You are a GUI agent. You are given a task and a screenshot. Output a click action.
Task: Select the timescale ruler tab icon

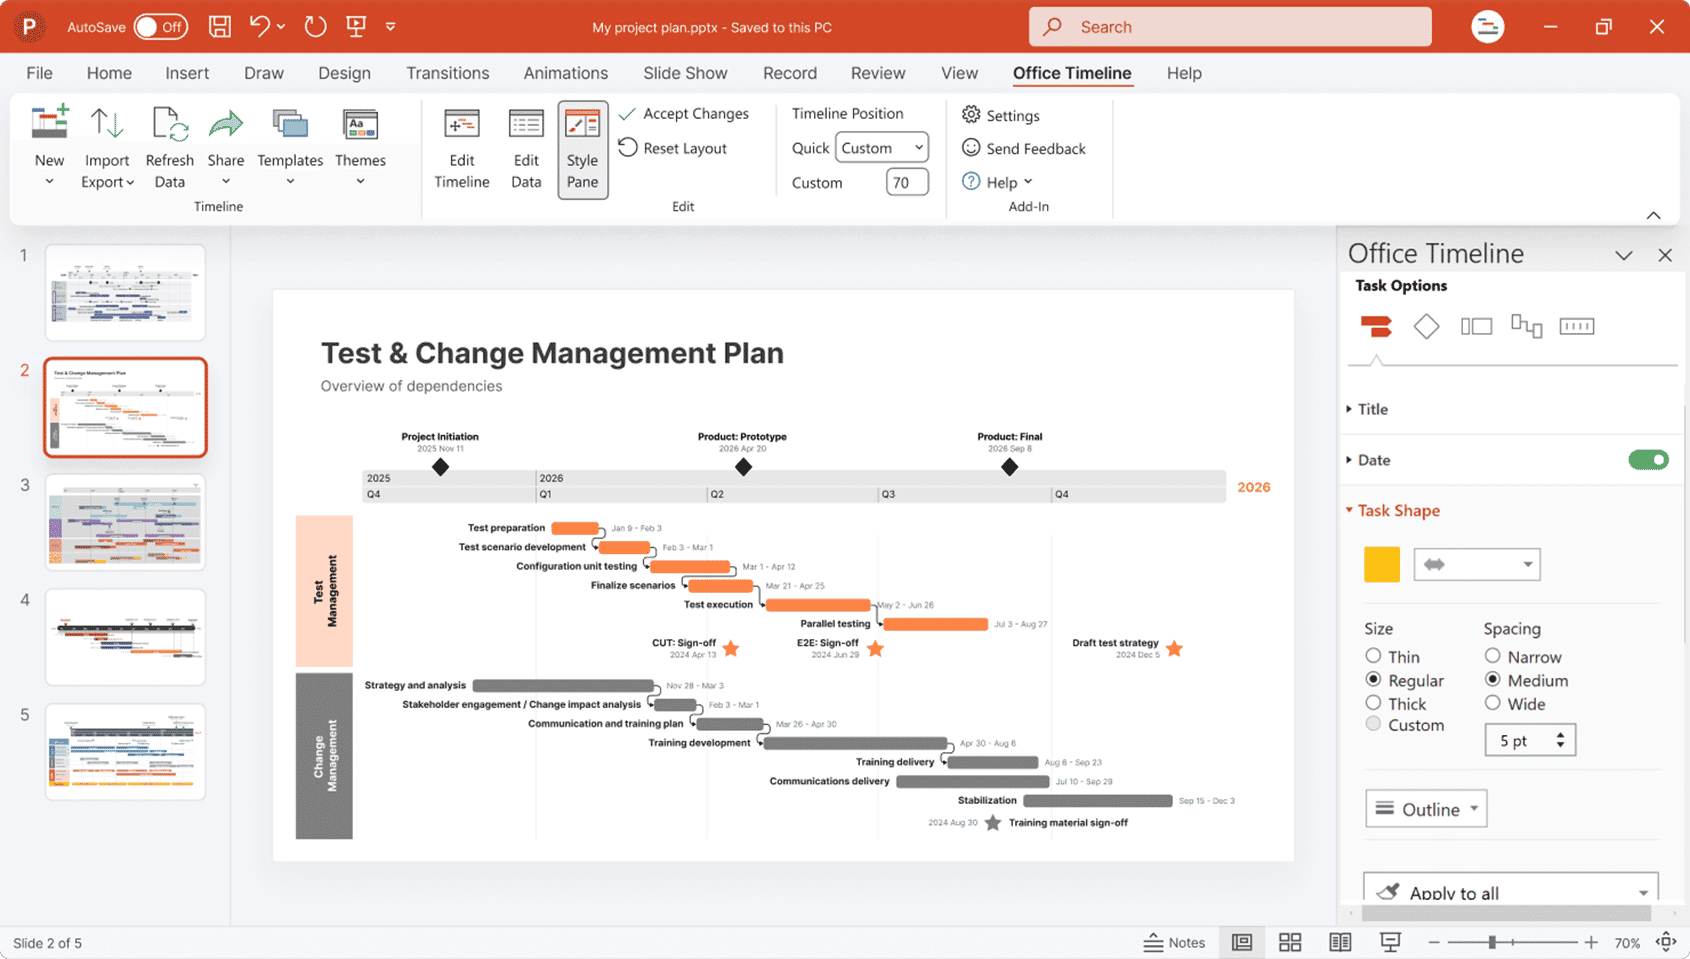click(1577, 326)
